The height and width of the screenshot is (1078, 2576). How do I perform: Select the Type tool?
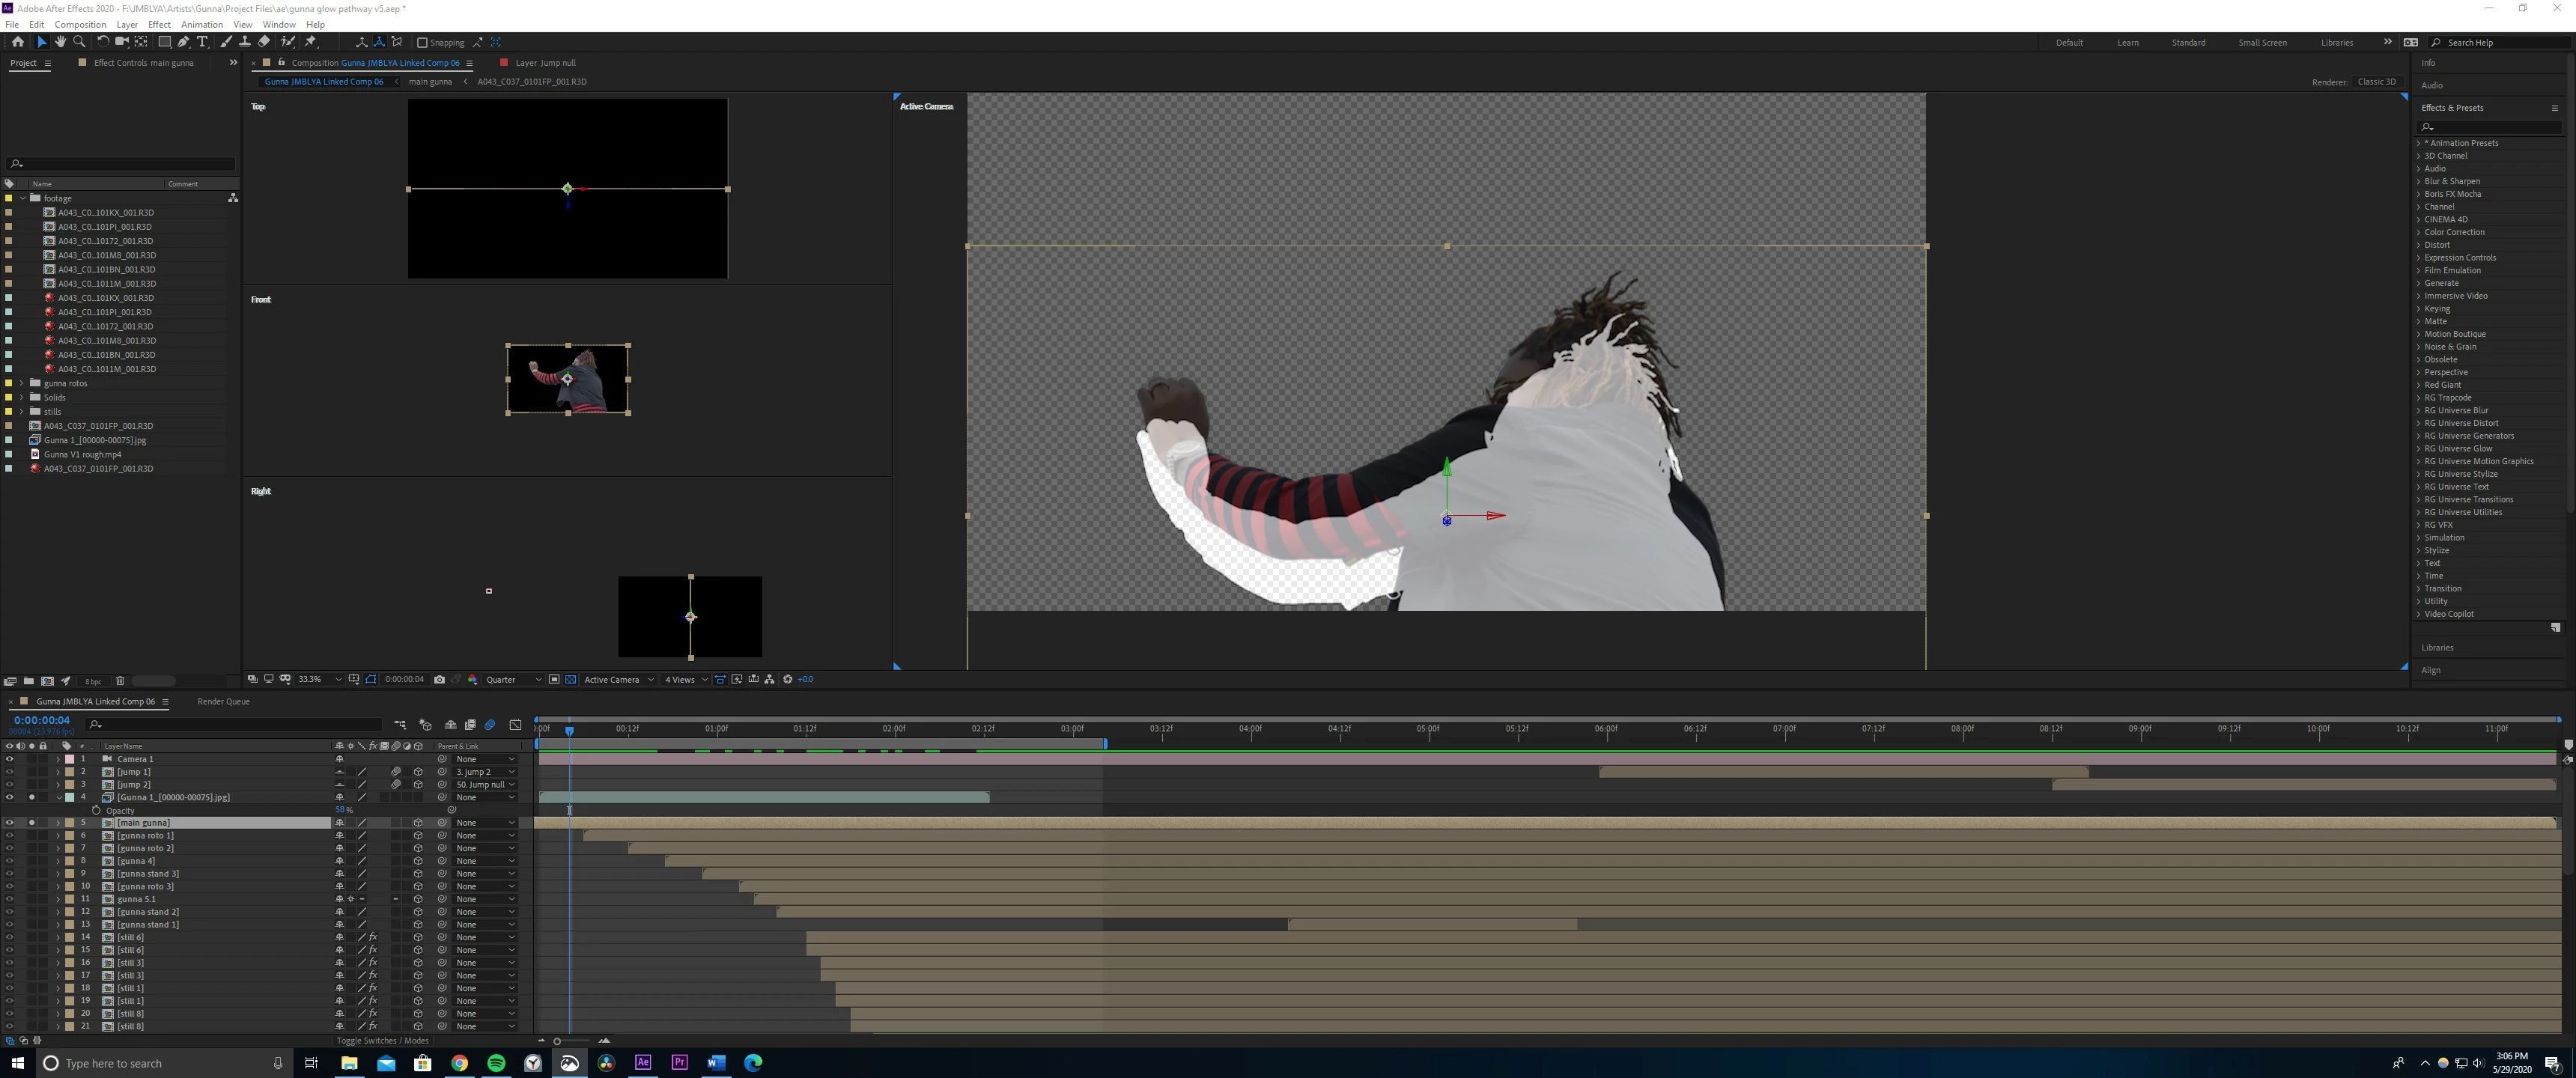pos(203,42)
